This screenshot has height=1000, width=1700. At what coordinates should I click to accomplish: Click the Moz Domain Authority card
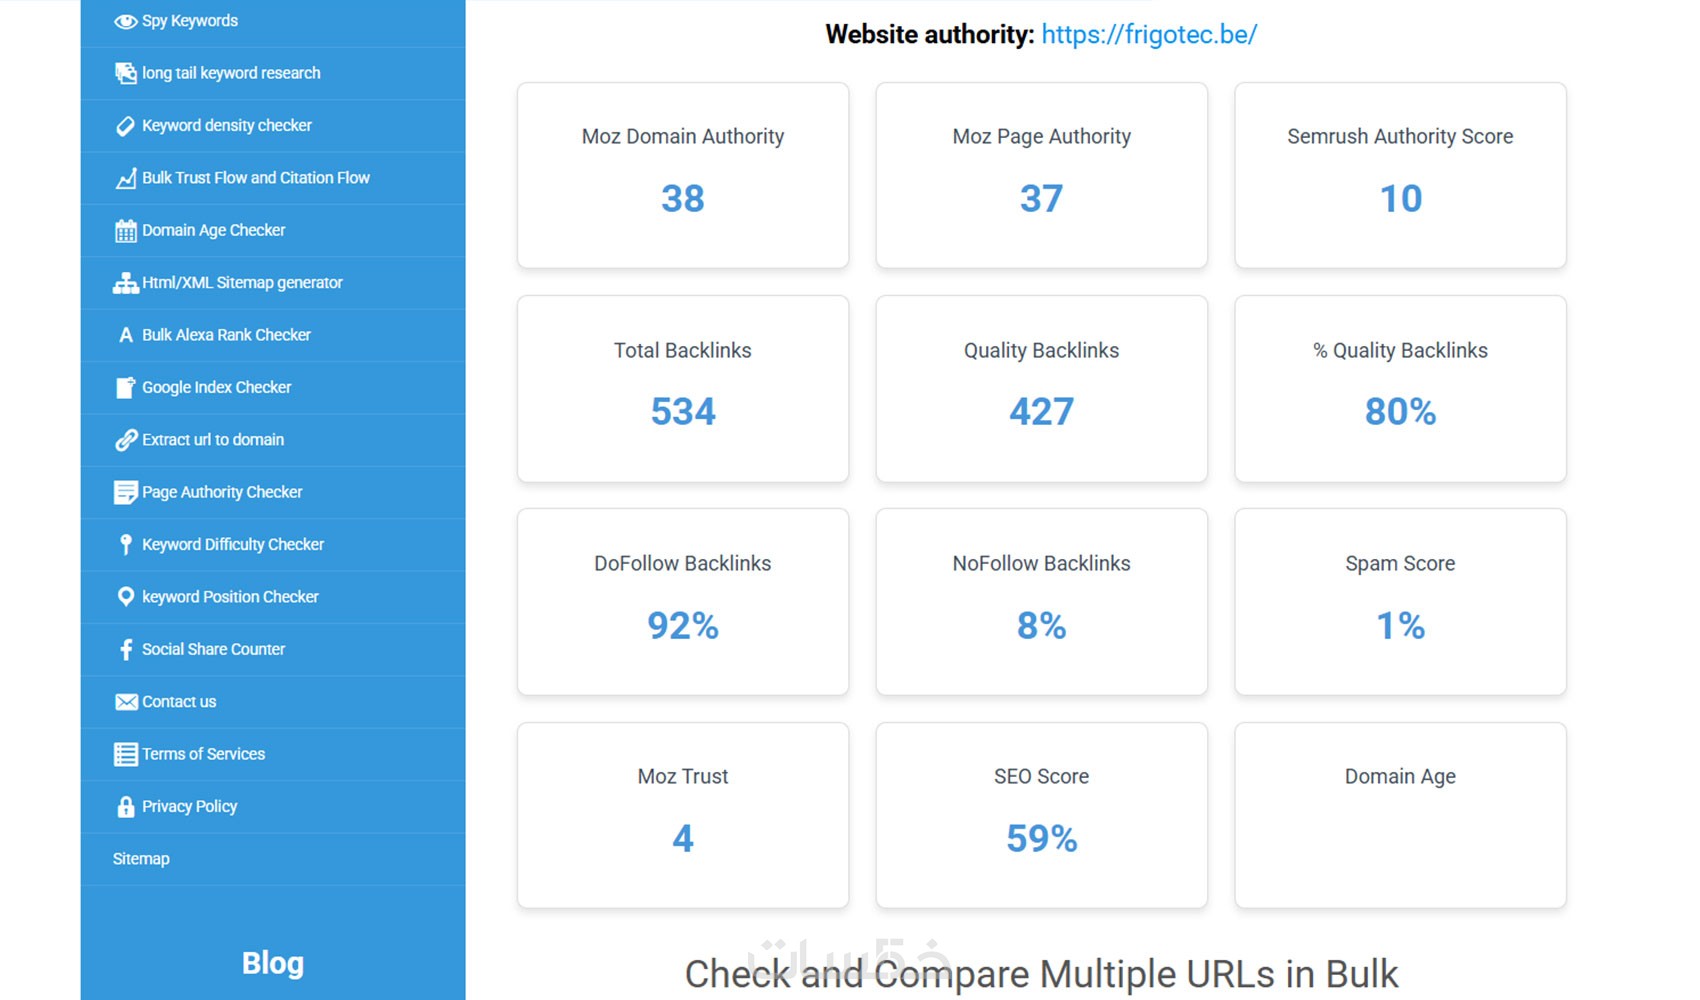pos(683,175)
